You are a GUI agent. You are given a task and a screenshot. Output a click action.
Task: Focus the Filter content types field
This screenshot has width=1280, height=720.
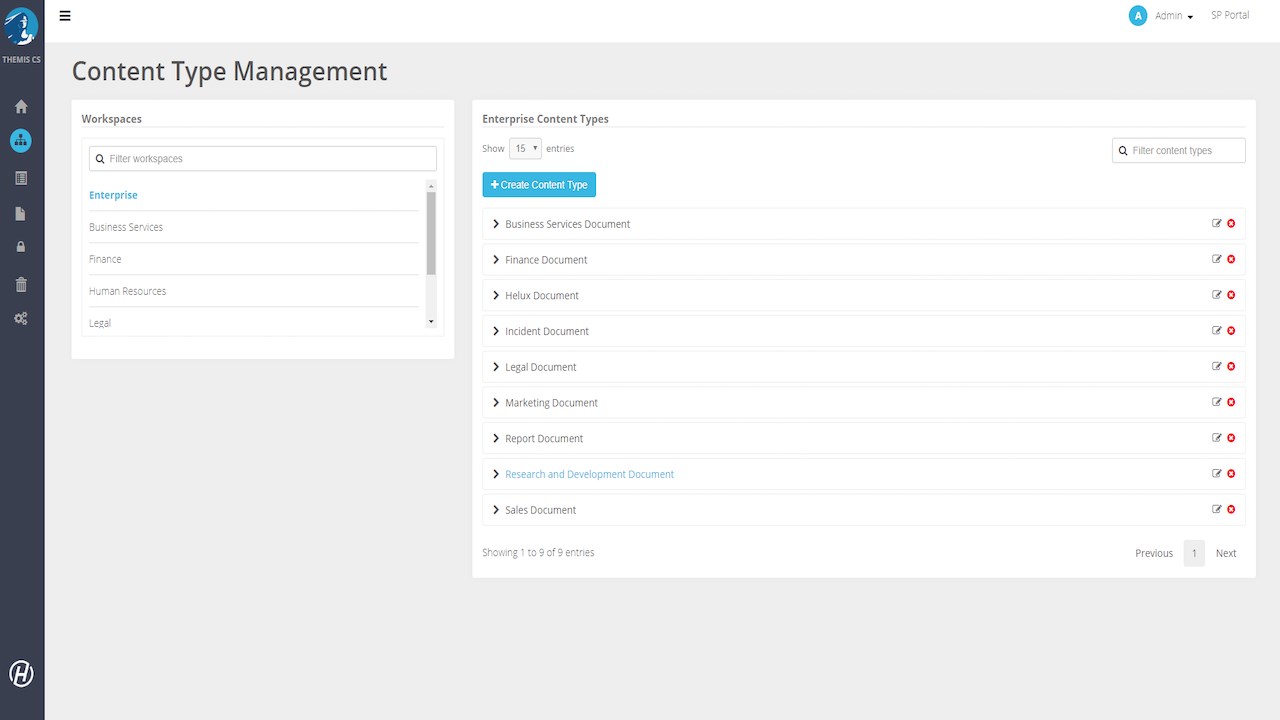[x=1179, y=150]
